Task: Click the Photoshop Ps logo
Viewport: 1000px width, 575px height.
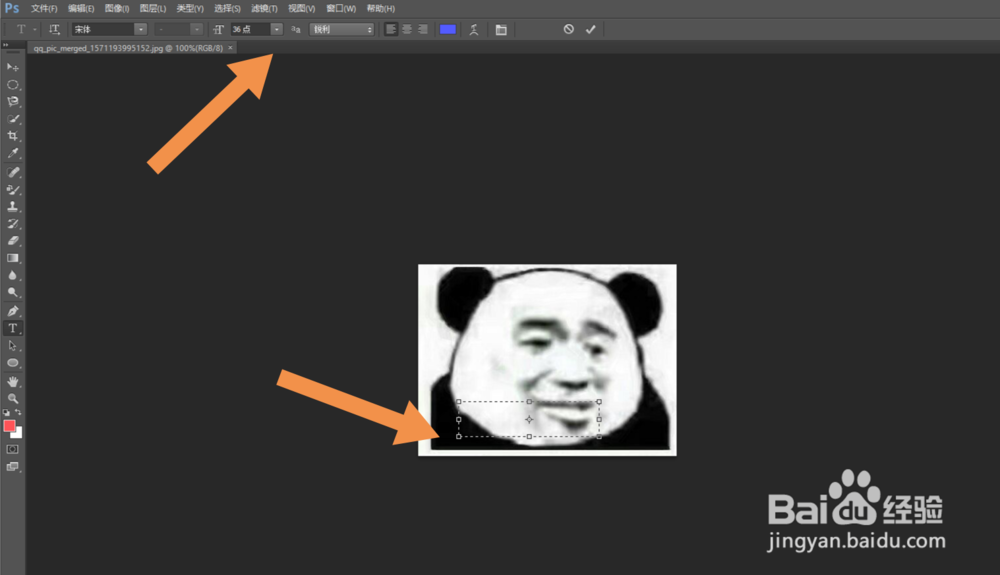Action: (11, 8)
